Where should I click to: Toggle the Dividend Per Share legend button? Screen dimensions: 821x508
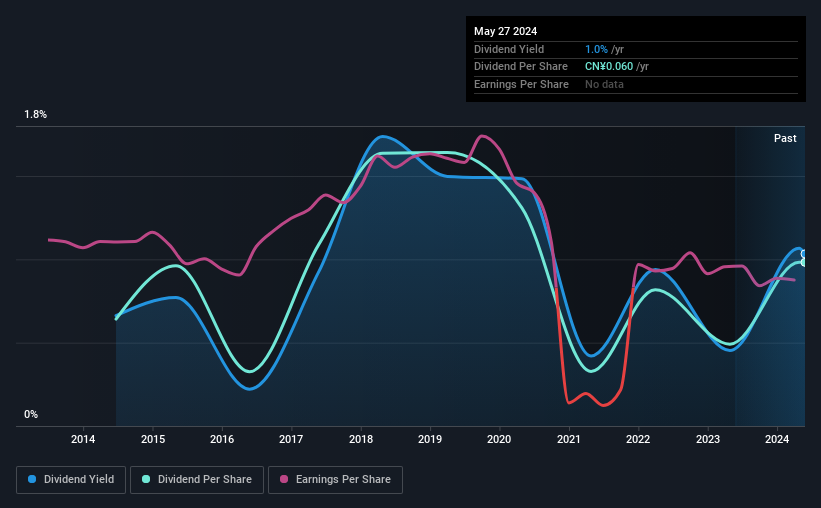pos(197,480)
